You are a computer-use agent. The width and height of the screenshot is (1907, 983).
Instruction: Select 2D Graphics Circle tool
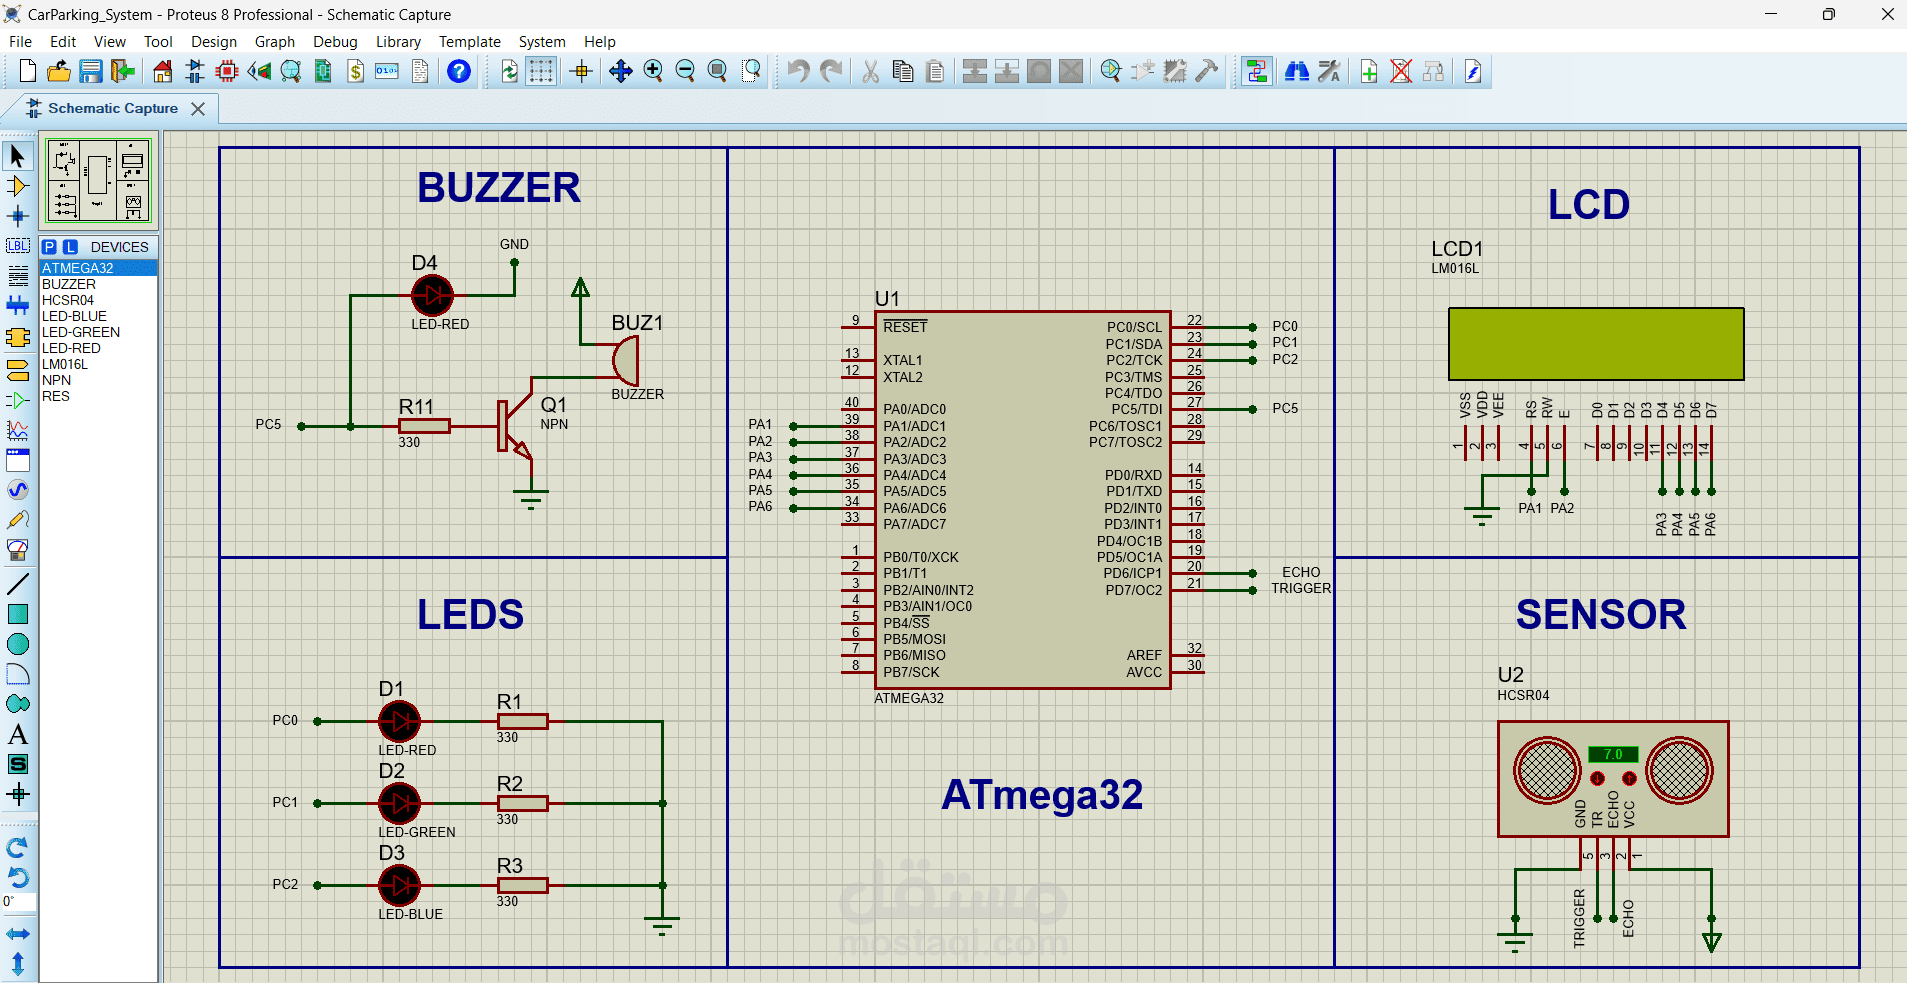[x=18, y=644]
